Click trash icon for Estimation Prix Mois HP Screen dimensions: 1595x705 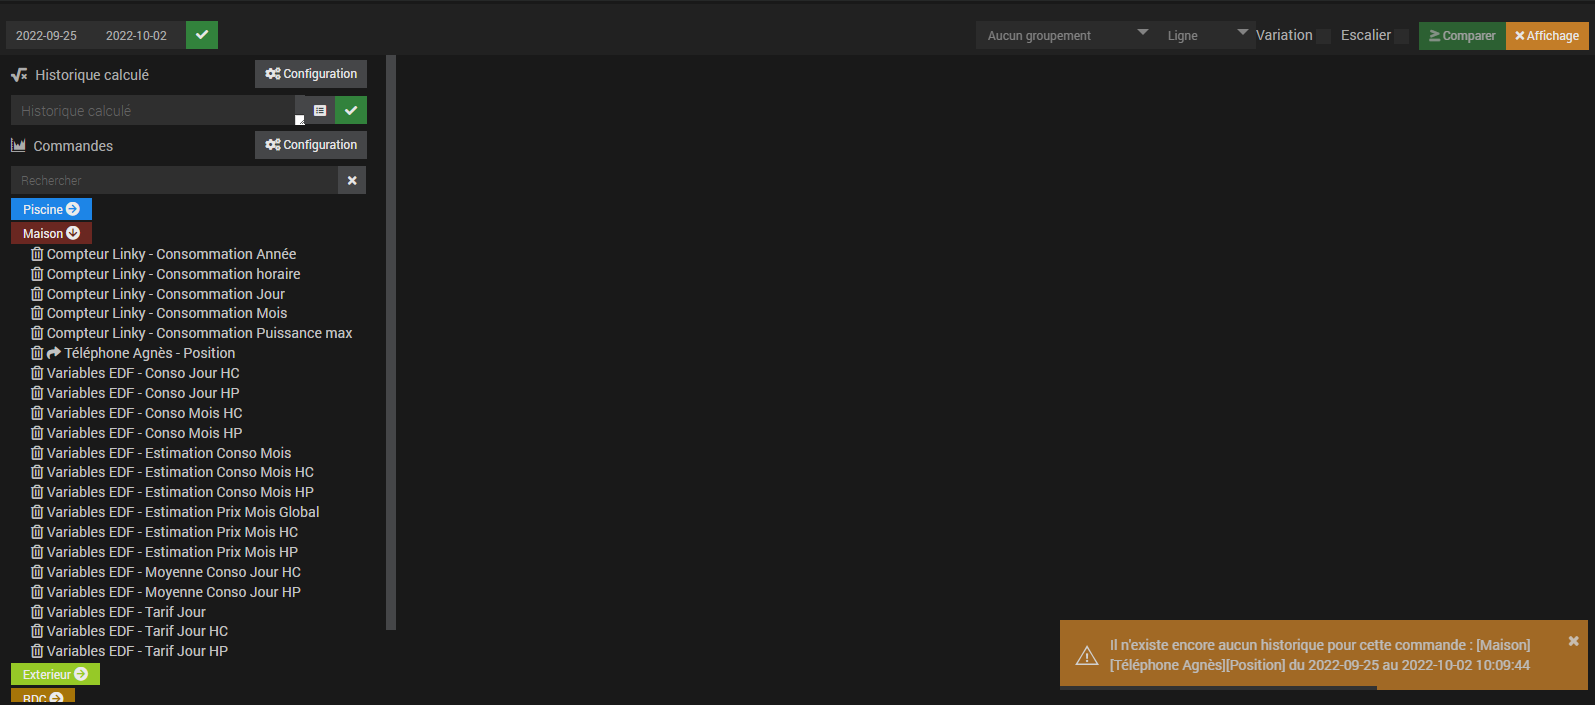[37, 552]
